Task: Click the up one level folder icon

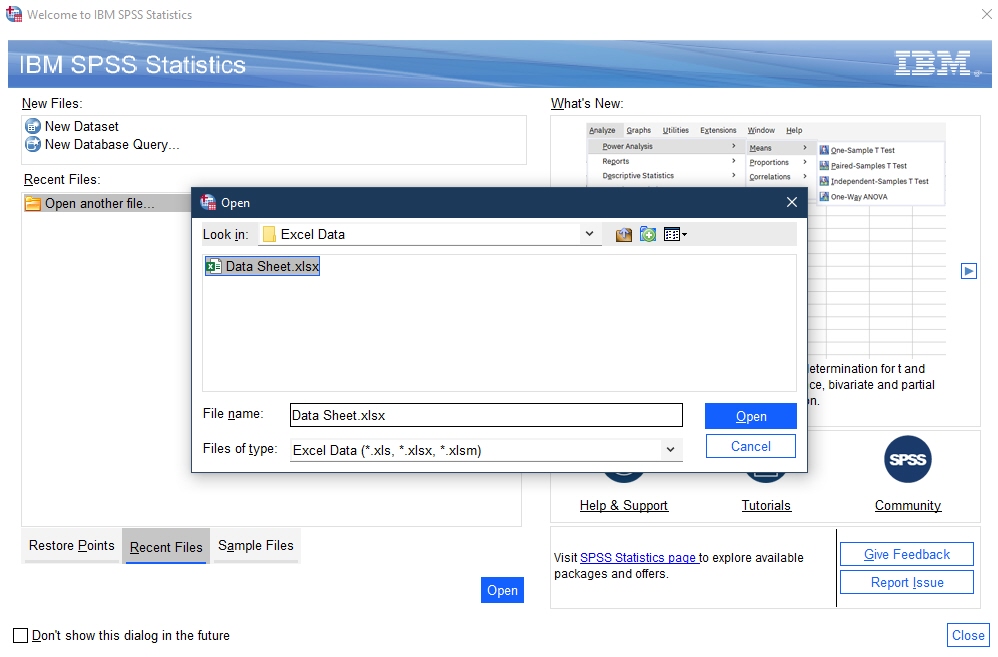Action: (624, 235)
